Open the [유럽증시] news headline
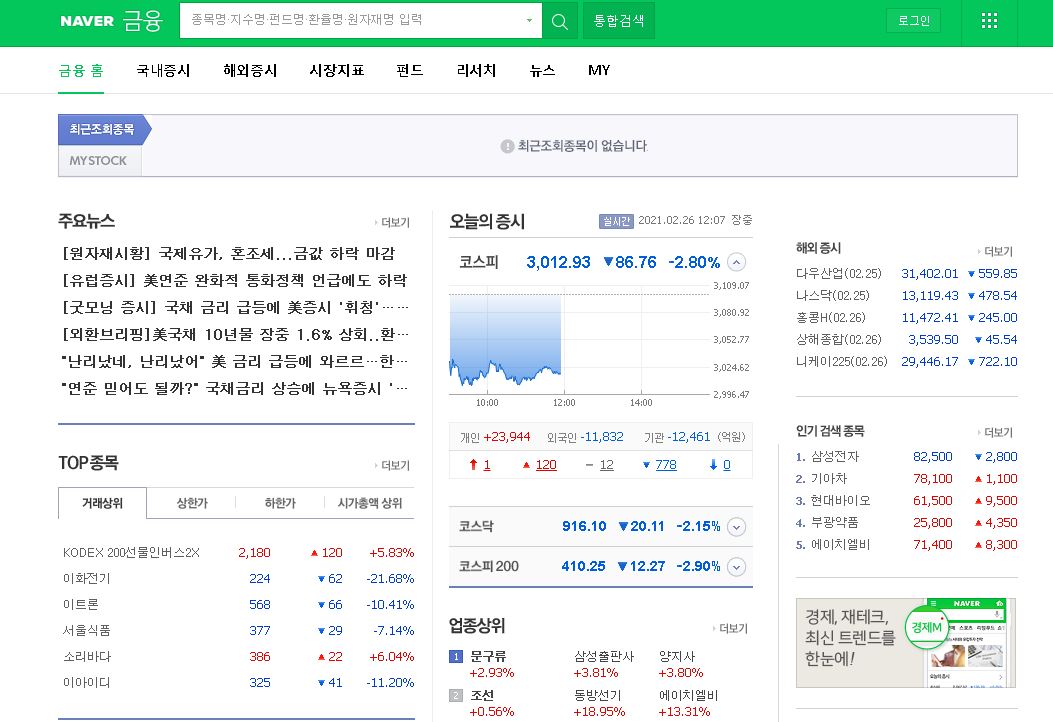This screenshot has height=722, width=1053. (x=234, y=280)
